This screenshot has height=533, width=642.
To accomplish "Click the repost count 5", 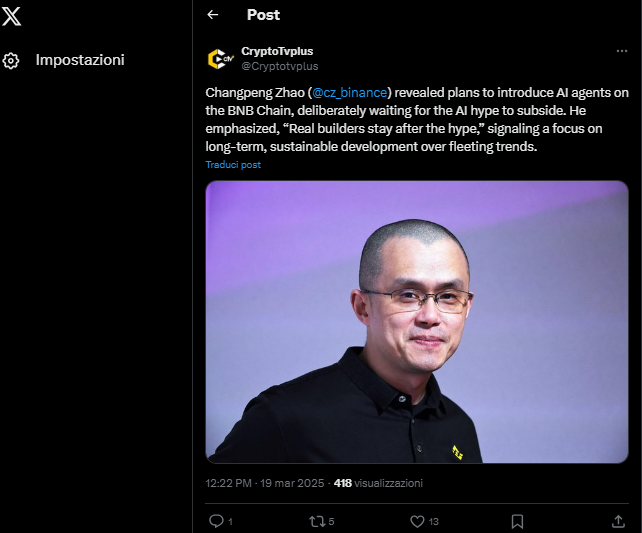I will click(331, 521).
